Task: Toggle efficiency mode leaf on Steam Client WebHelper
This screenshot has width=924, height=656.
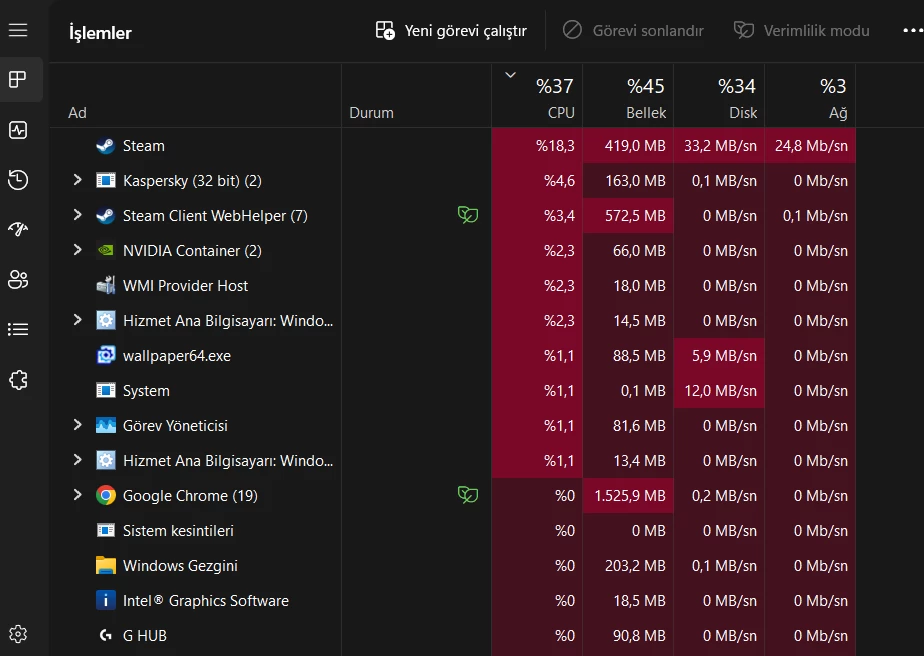Action: 467,215
